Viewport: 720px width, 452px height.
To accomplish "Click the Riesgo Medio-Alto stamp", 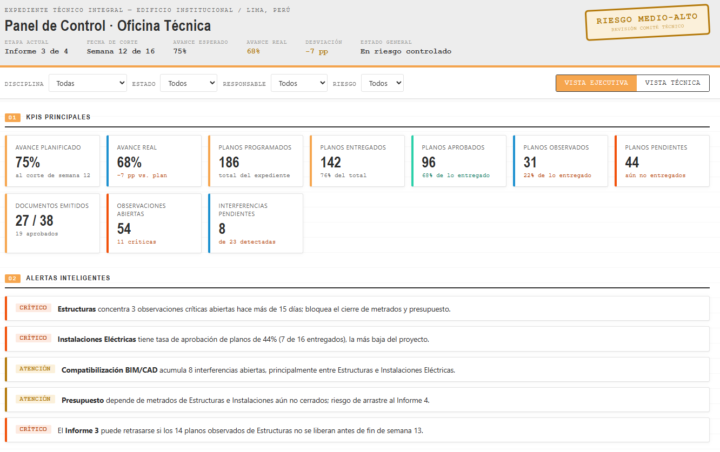I will pyautogui.click(x=647, y=23).
